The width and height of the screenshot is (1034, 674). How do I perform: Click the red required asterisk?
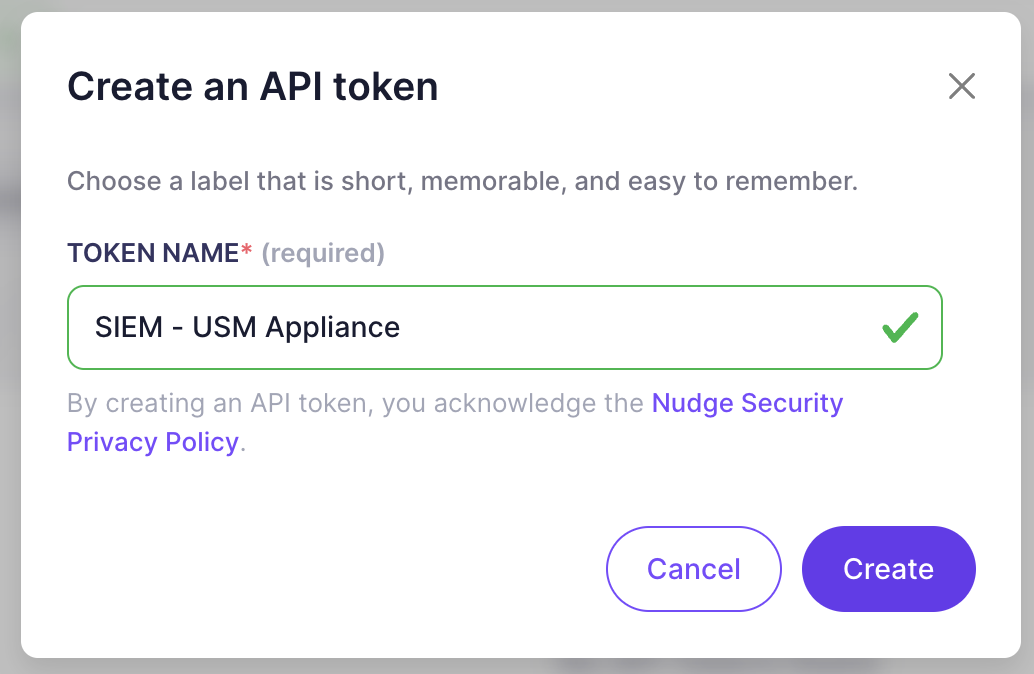[x=246, y=253]
